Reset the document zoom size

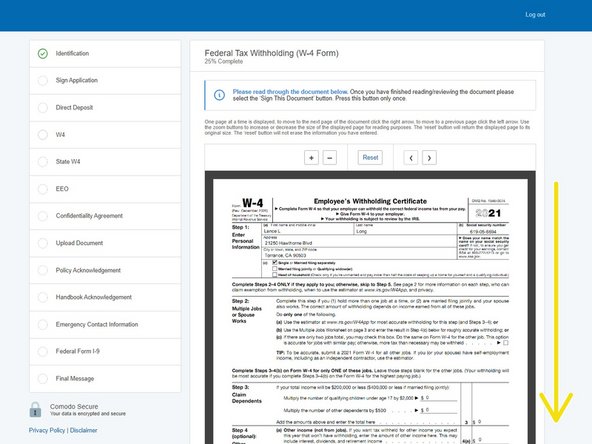[370, 157]
